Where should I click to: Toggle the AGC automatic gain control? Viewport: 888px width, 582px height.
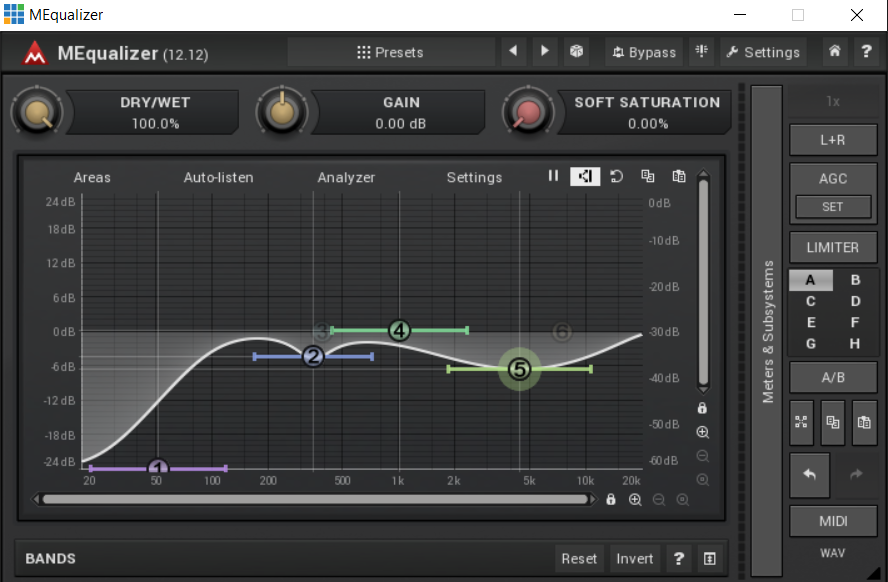(833, 178)
